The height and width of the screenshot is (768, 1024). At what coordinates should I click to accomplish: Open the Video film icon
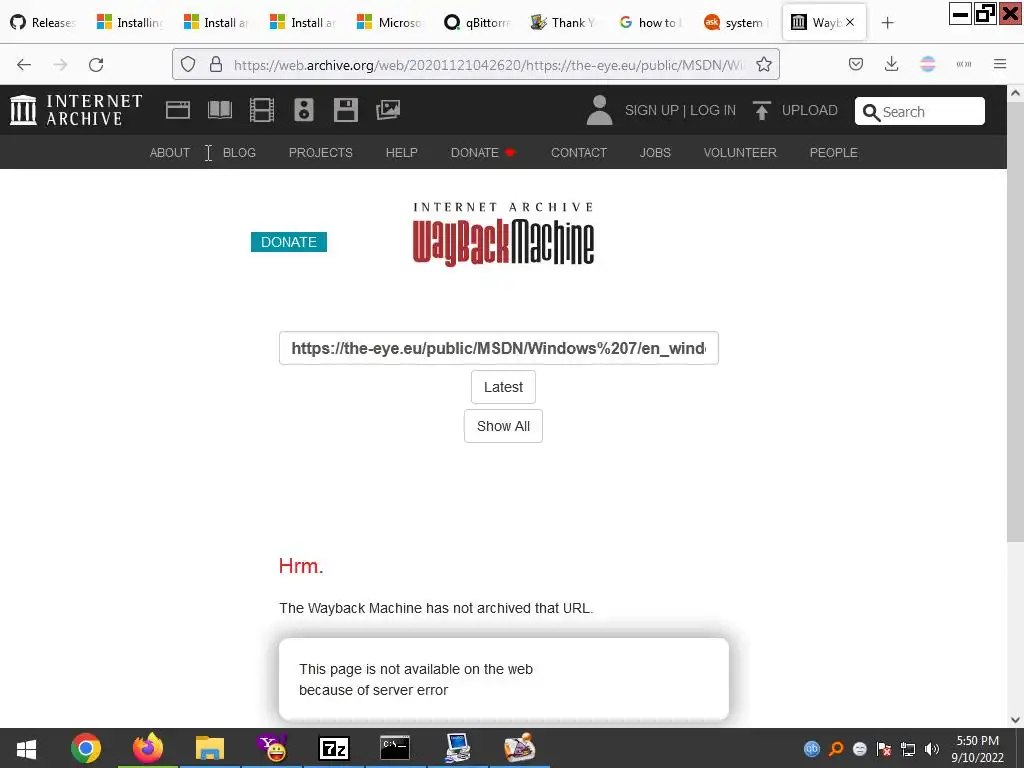(x=262, y=110)
